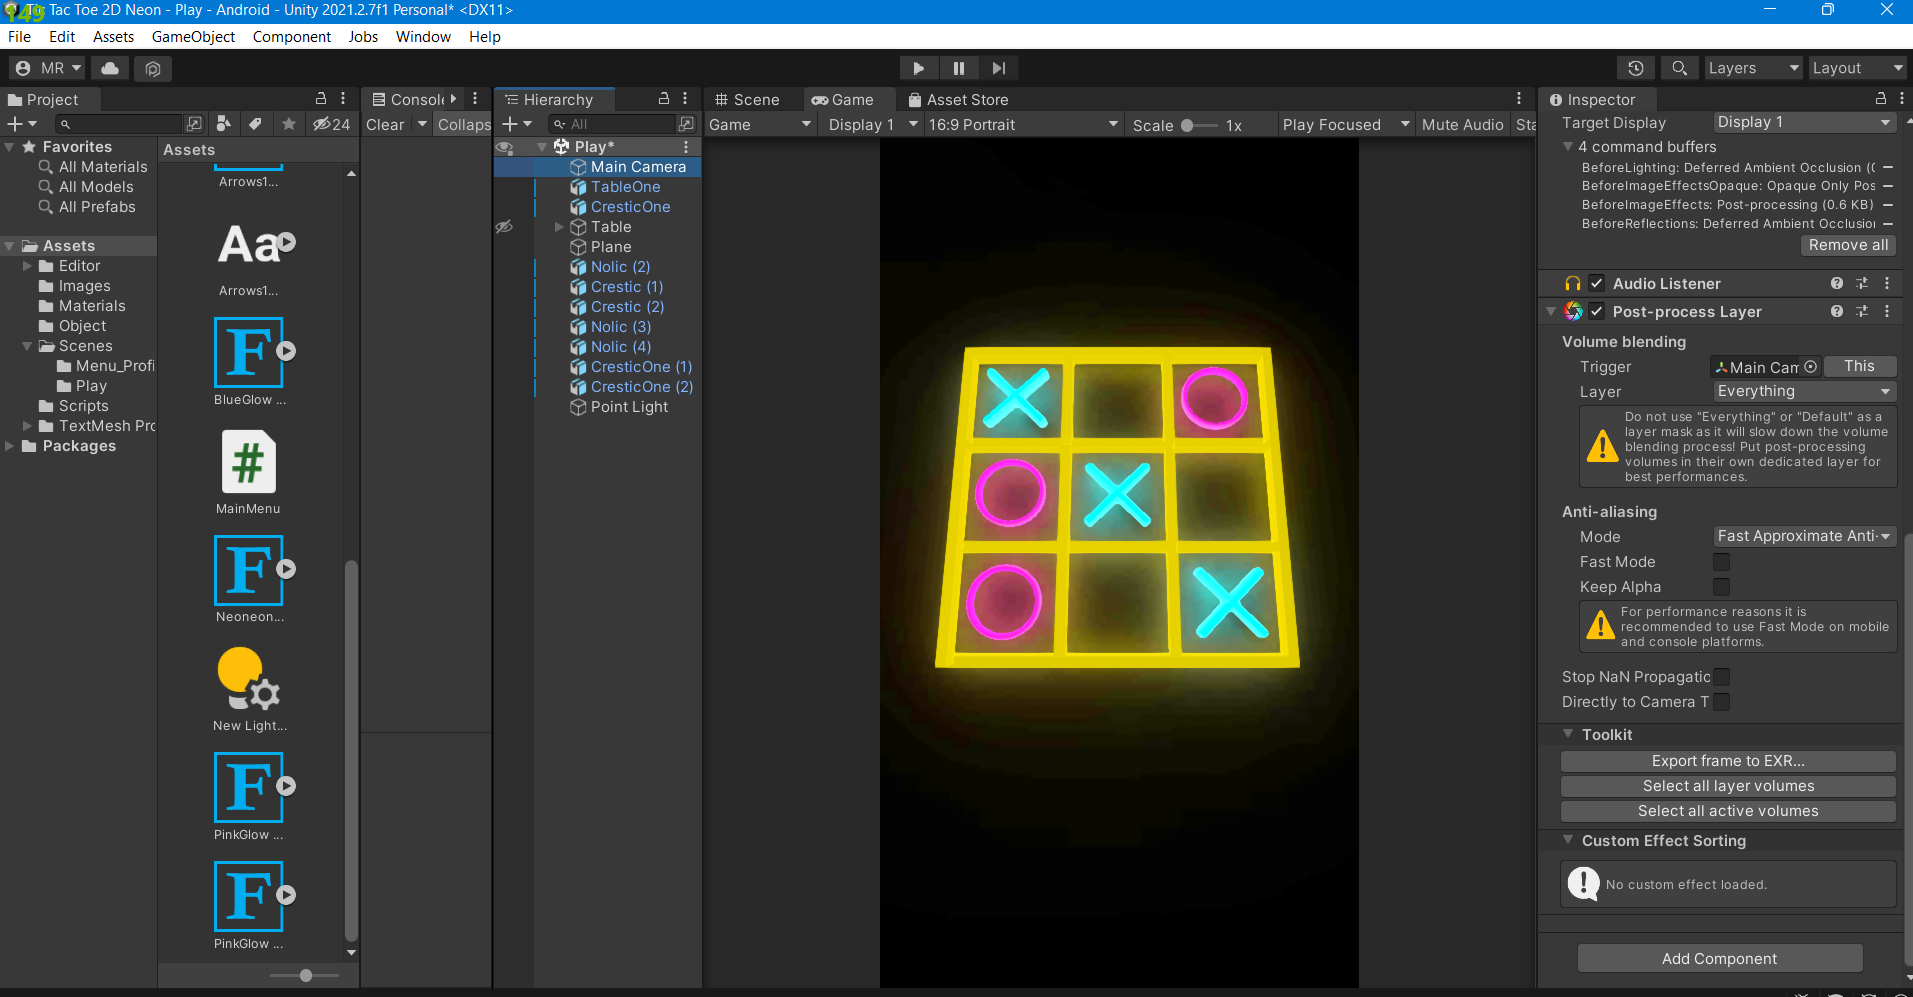The image size is (1913, 997).
Task: Lock the Hierarchy panel
Action: pos(663,98)
